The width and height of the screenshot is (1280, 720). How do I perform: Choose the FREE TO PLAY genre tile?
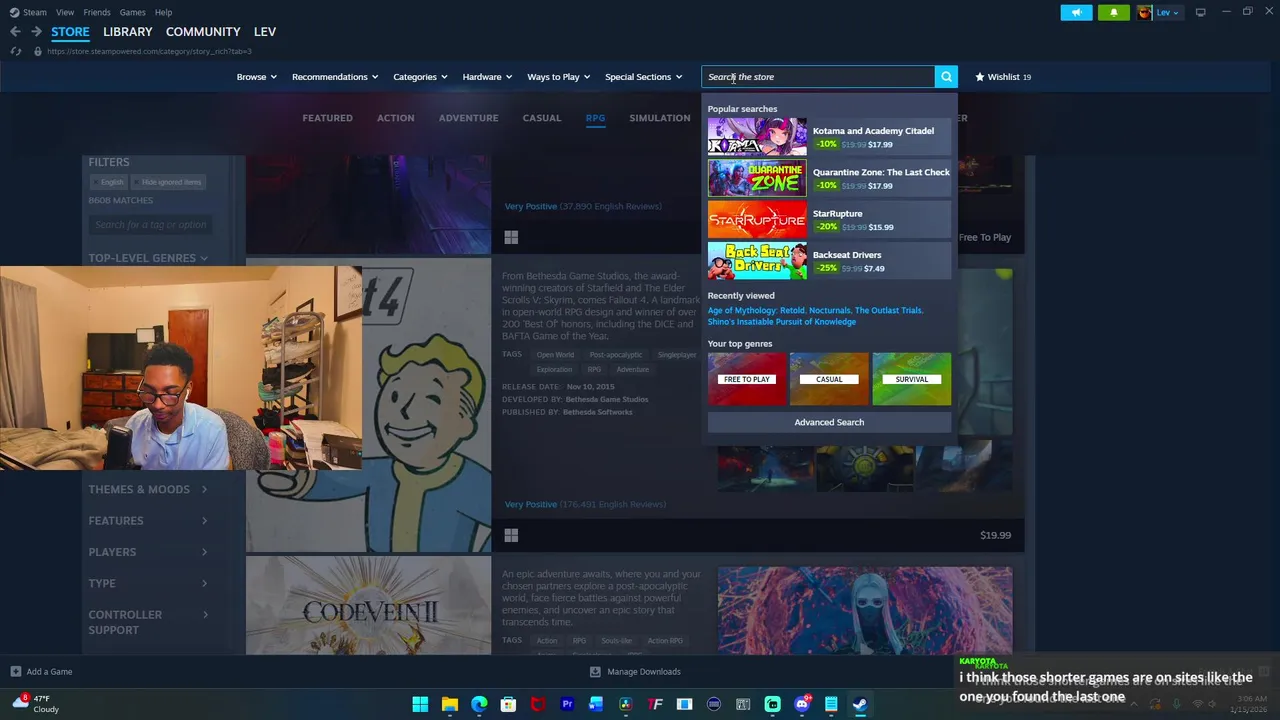(747, 379)
